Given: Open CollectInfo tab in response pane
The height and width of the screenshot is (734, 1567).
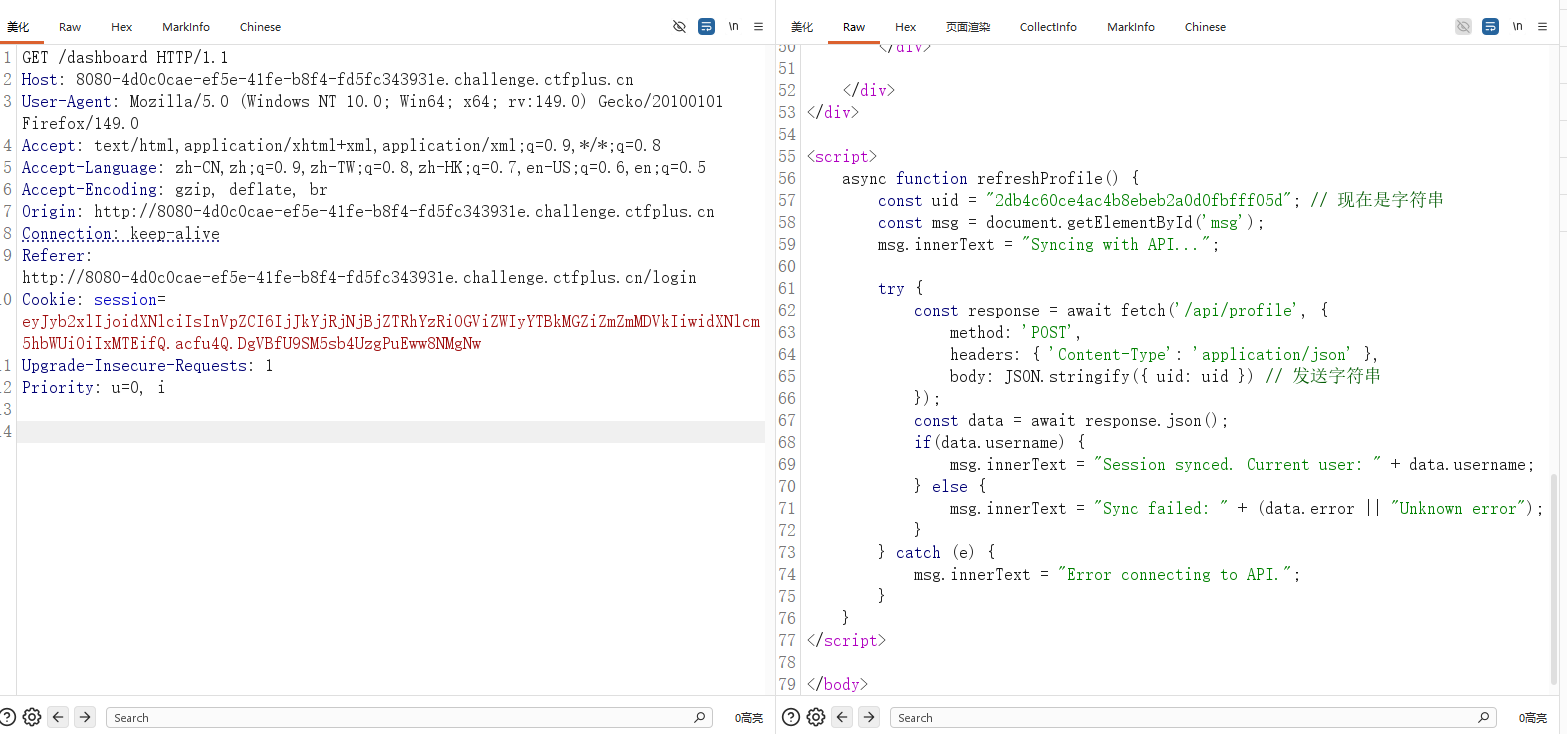Looking at the screenshot, I should 1048,27.
